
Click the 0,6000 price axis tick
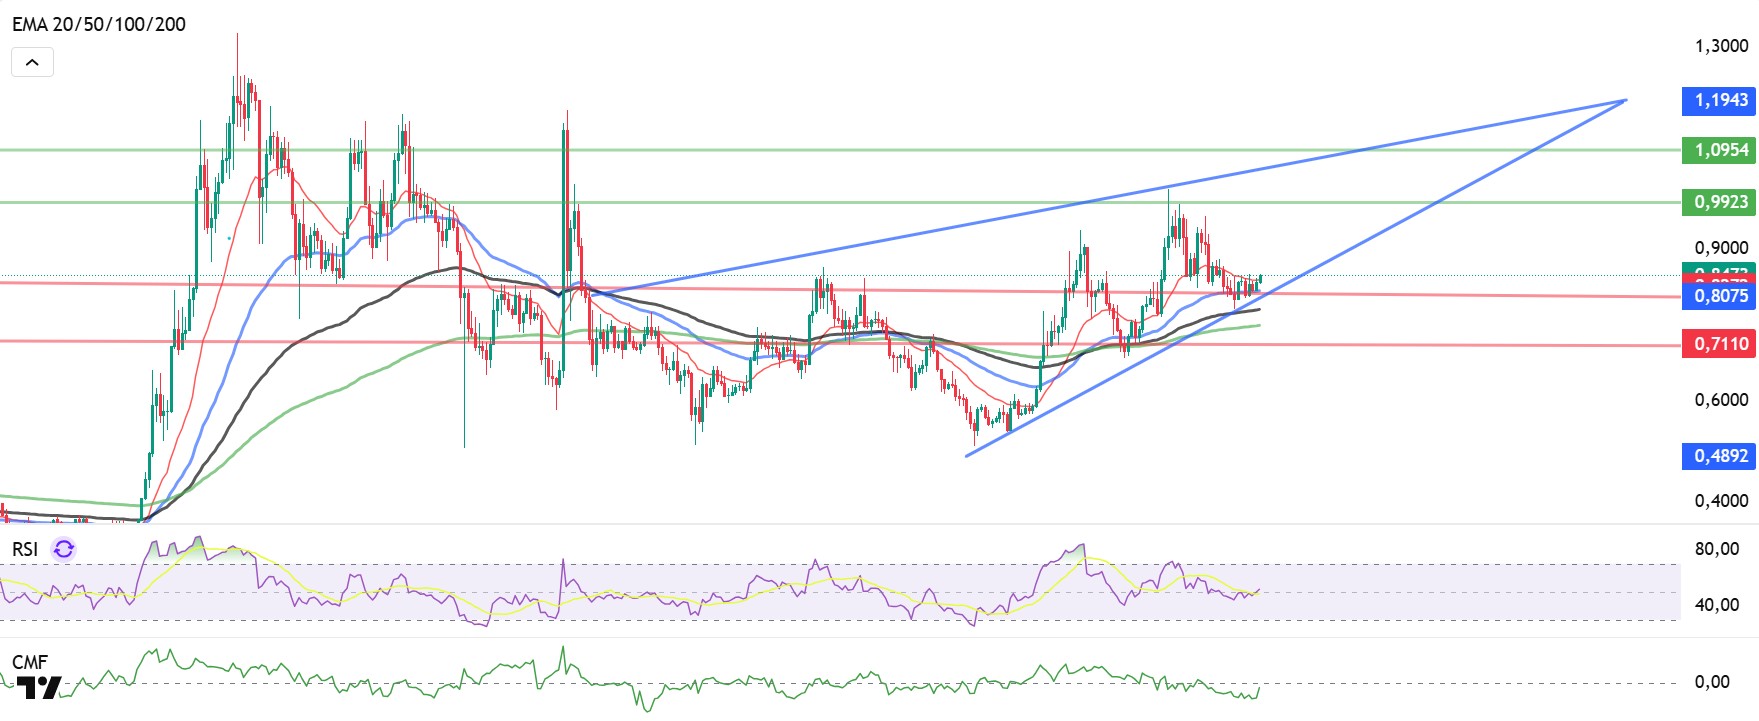1721,400
